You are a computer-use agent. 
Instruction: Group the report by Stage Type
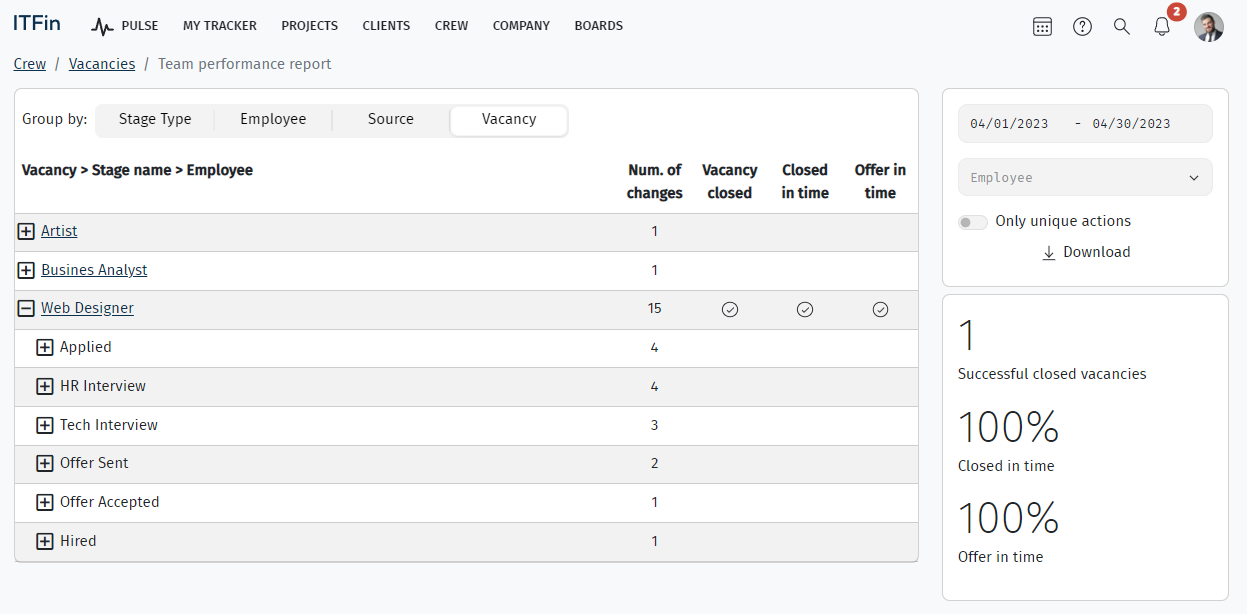[x=155, y=120]
